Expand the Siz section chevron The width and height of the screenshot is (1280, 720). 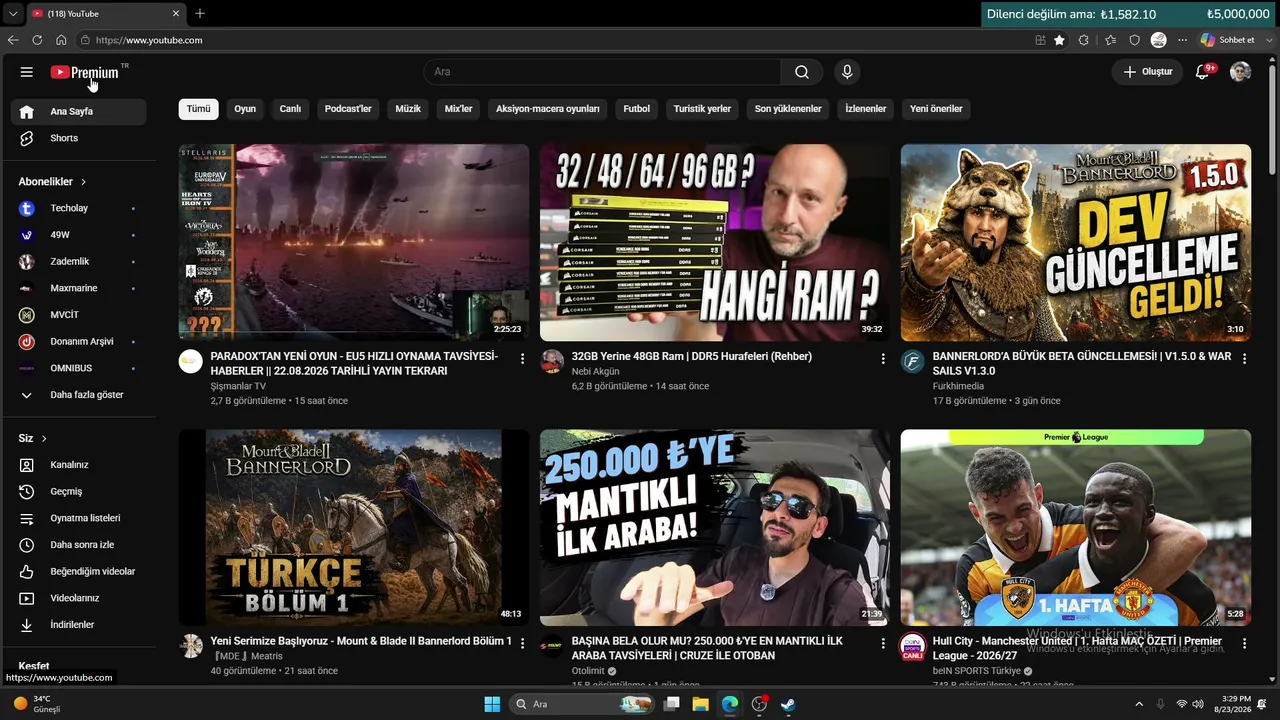click(x=44, y=439)
